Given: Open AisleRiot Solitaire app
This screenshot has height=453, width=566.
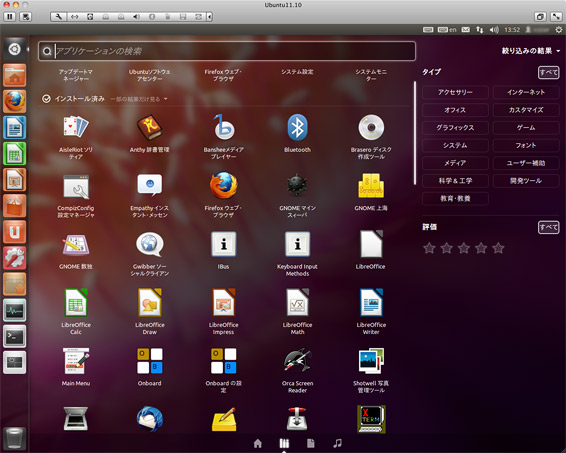Looking at the screenshot, I should click(x=75, y=126).
